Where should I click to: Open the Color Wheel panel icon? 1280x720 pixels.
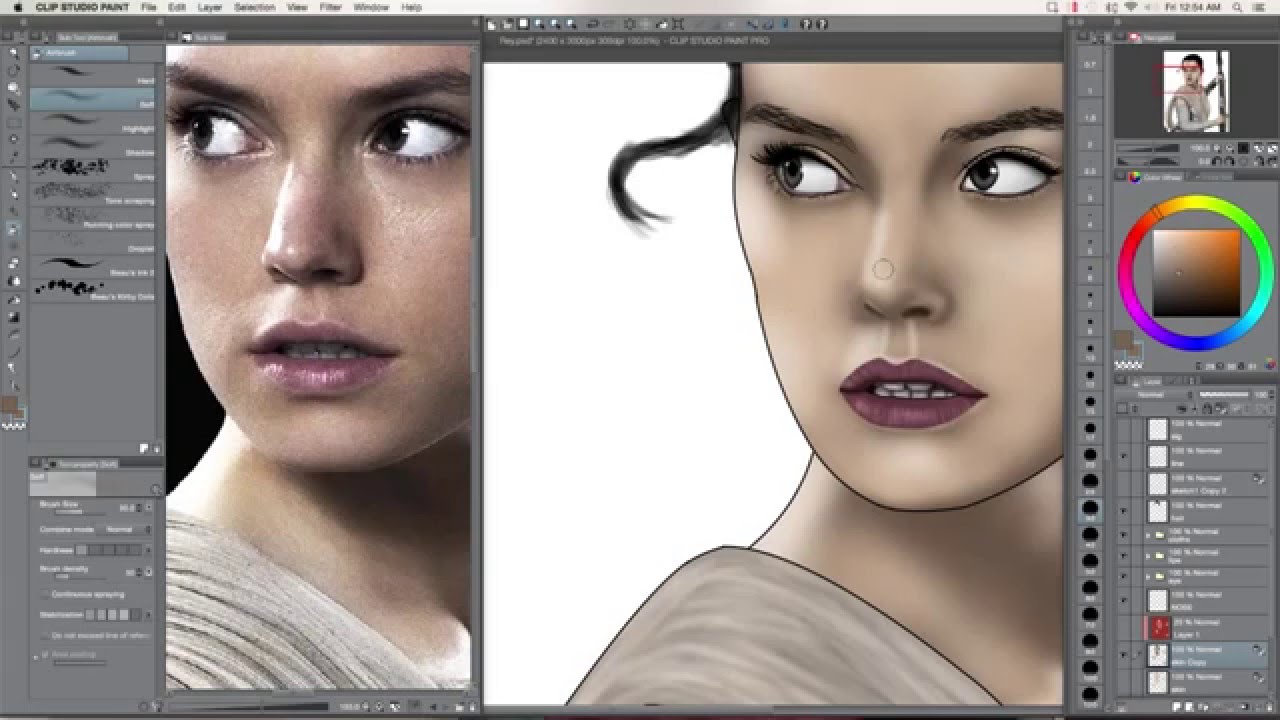(x=1136, y=176)
